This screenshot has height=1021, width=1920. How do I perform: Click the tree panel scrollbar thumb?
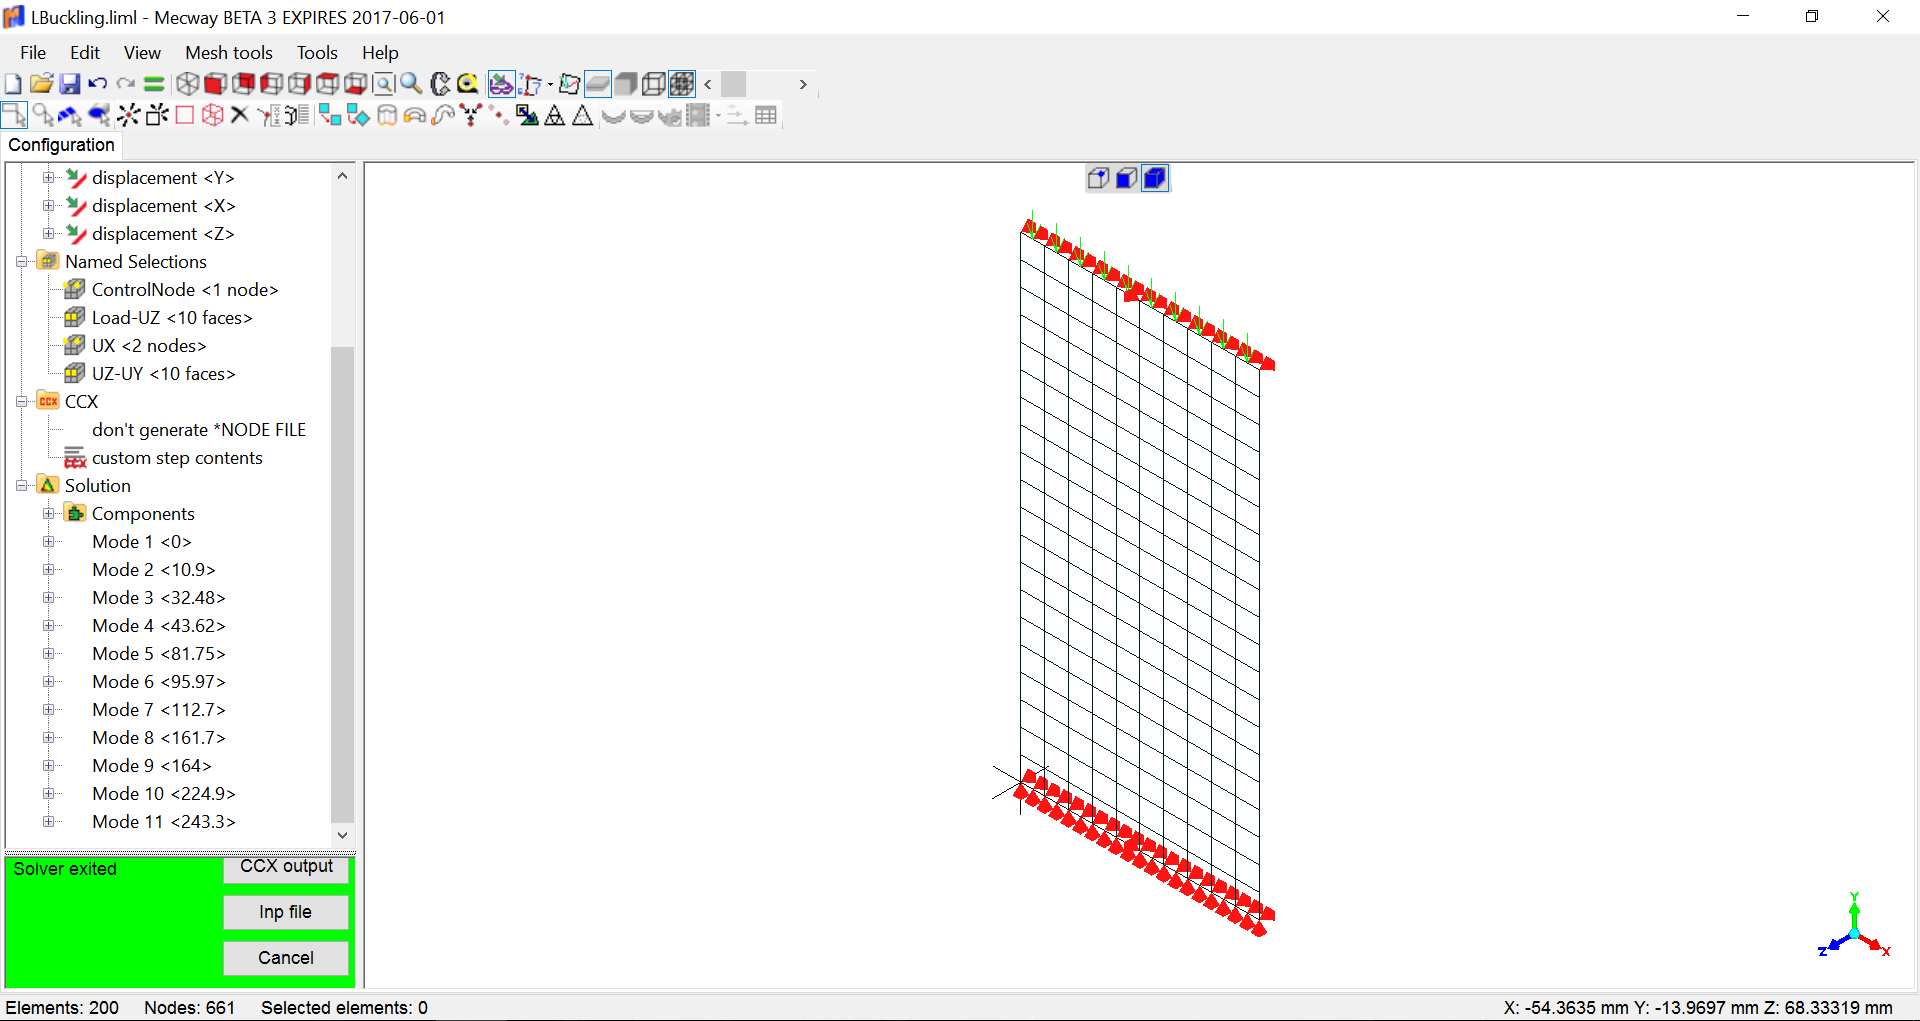(x=342, y=583)
